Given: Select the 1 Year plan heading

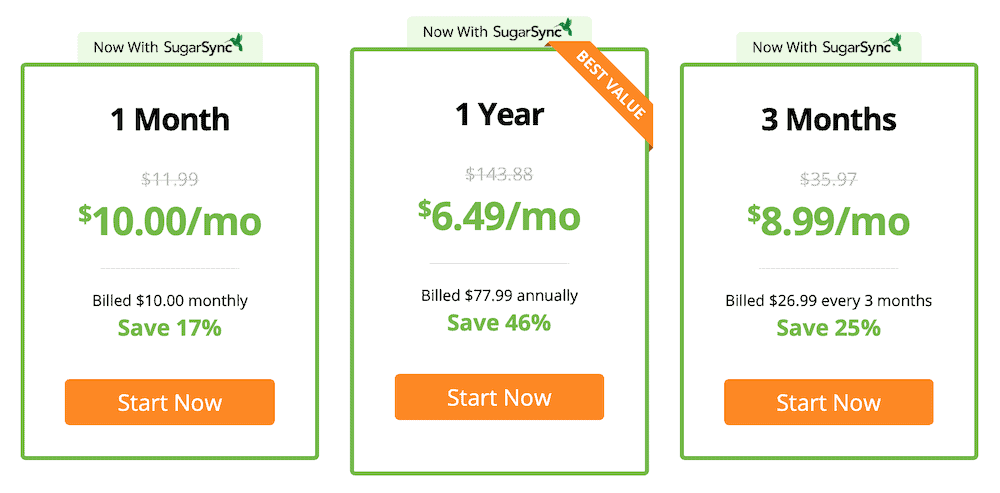Looking at the screenshot, I should [x=499, y=115].
